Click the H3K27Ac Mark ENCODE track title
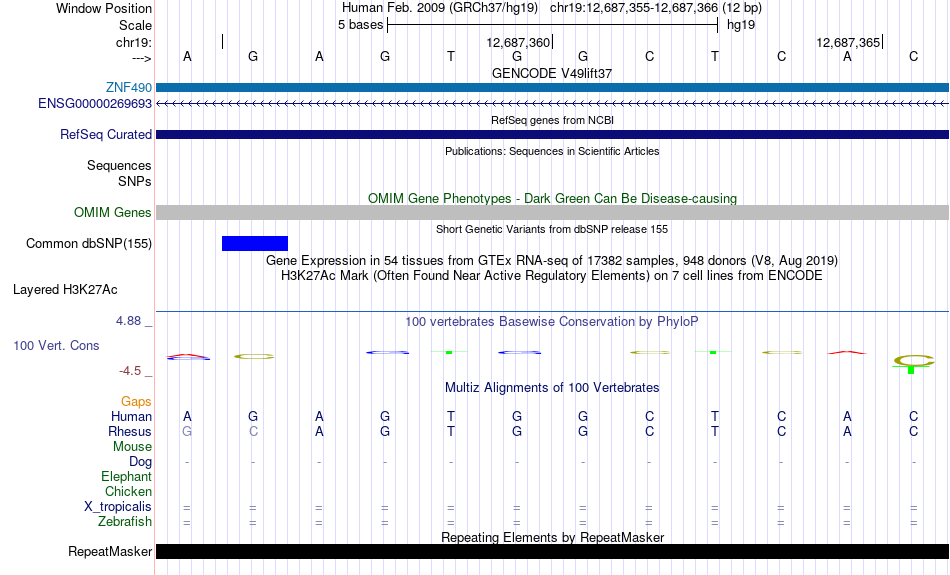This screenshot has height=575, width=950. 552,276
